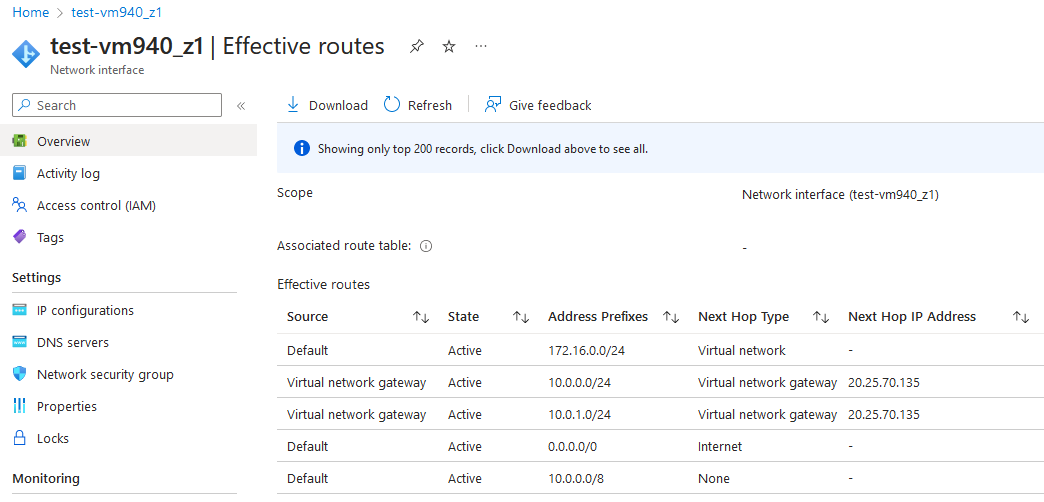
Task: Collapse the sidebar with double chevron
Action: (241, 105)
